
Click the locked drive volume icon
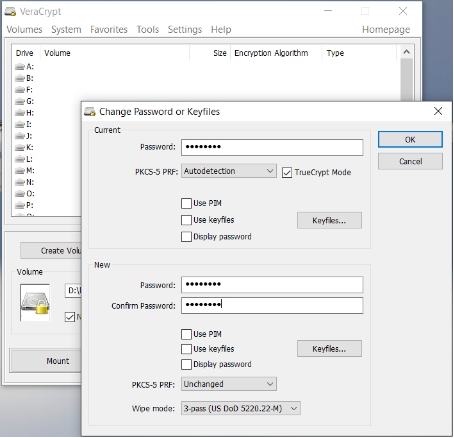pyautogui.click(x=35, y=303)
